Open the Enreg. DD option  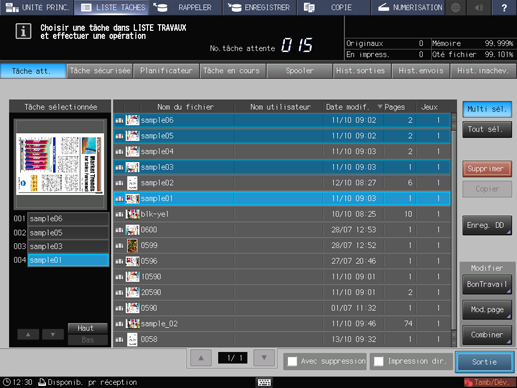pos(487,225)
